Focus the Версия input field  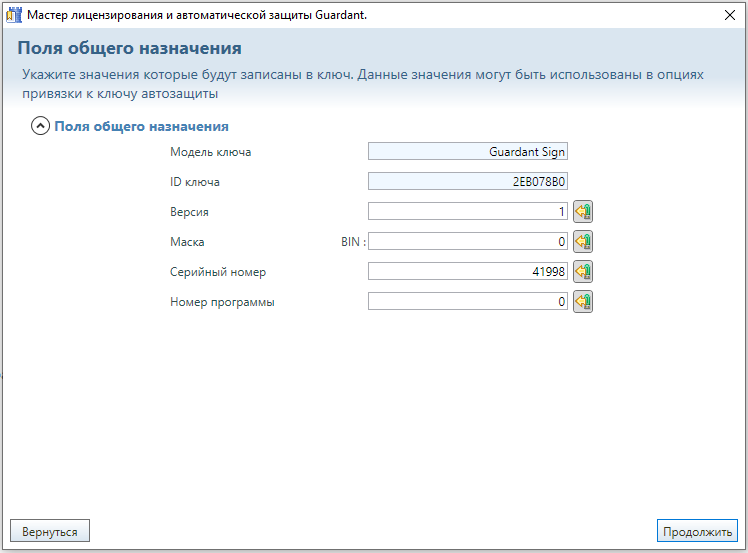coord(467,212)
